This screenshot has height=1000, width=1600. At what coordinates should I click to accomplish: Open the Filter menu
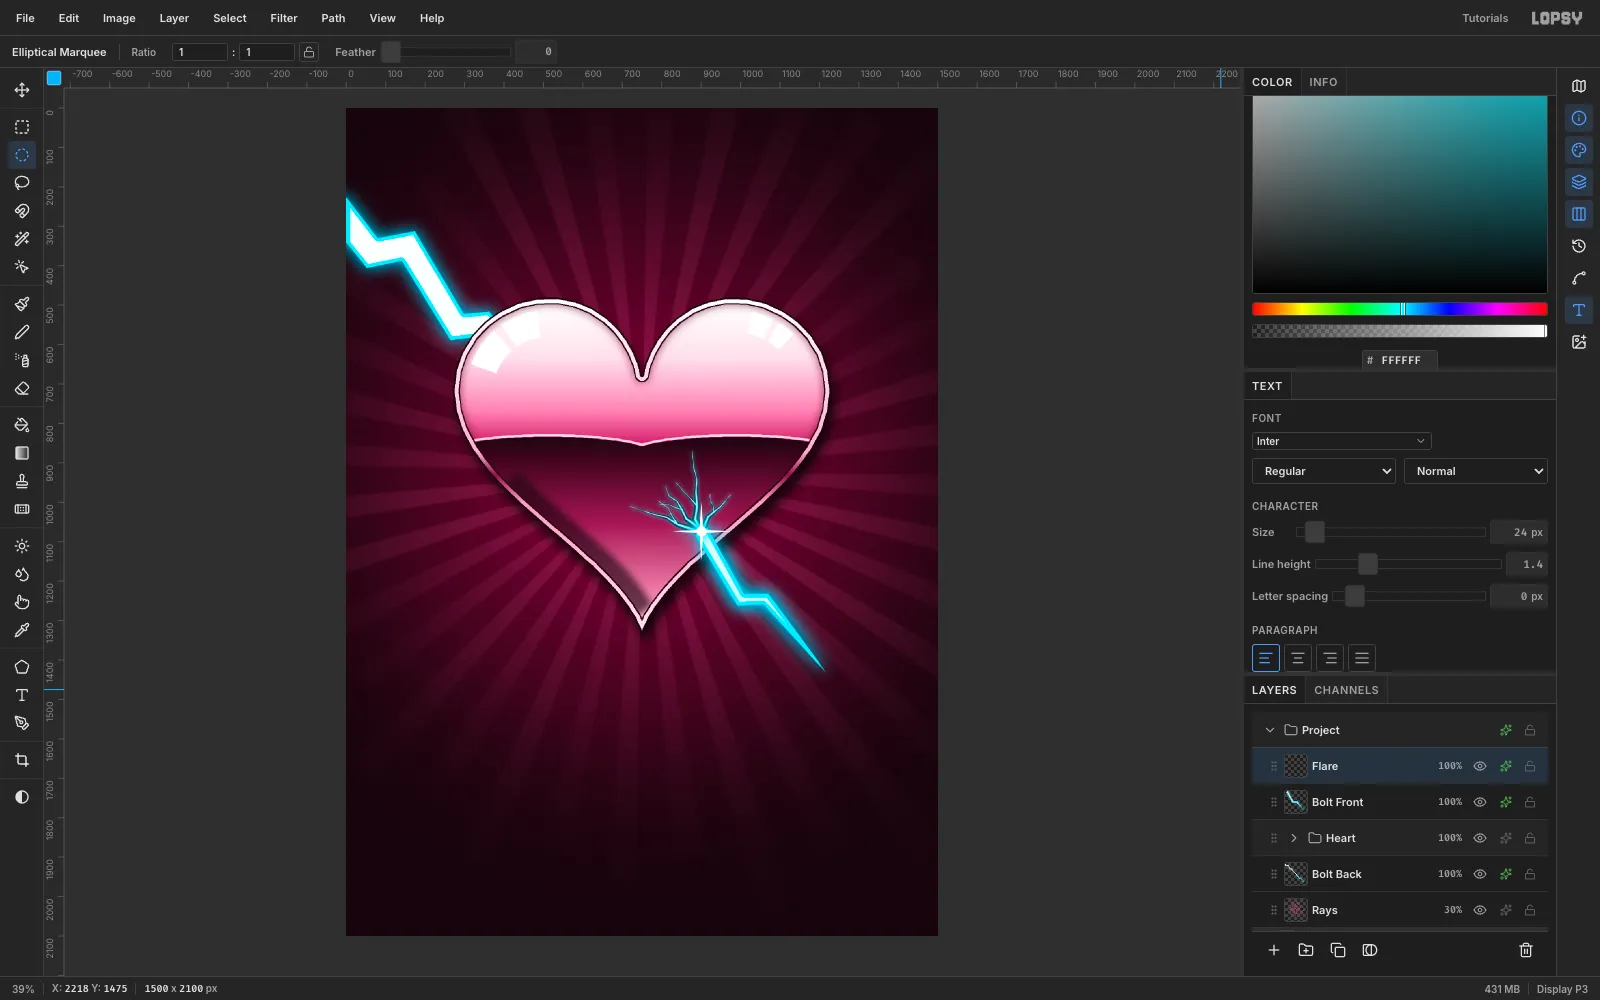284,18
